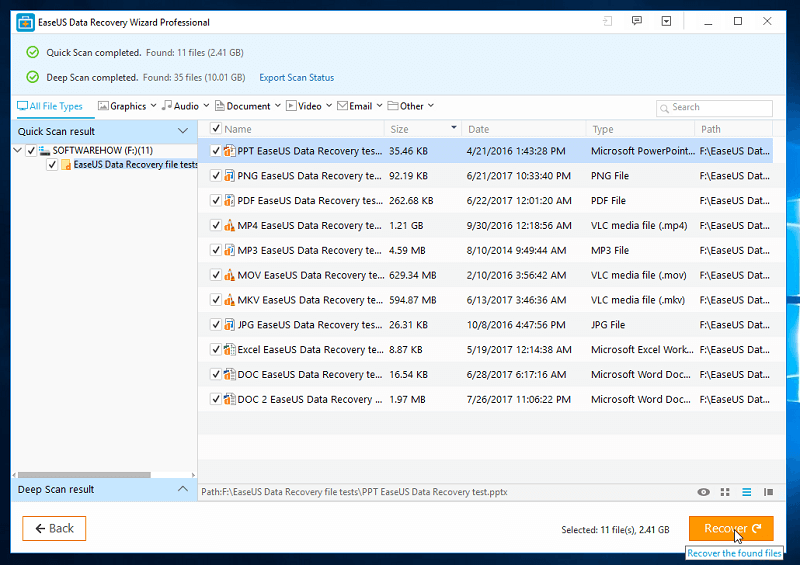
Task: Click the EaseUS file tests folder icon
Action: 66,165
